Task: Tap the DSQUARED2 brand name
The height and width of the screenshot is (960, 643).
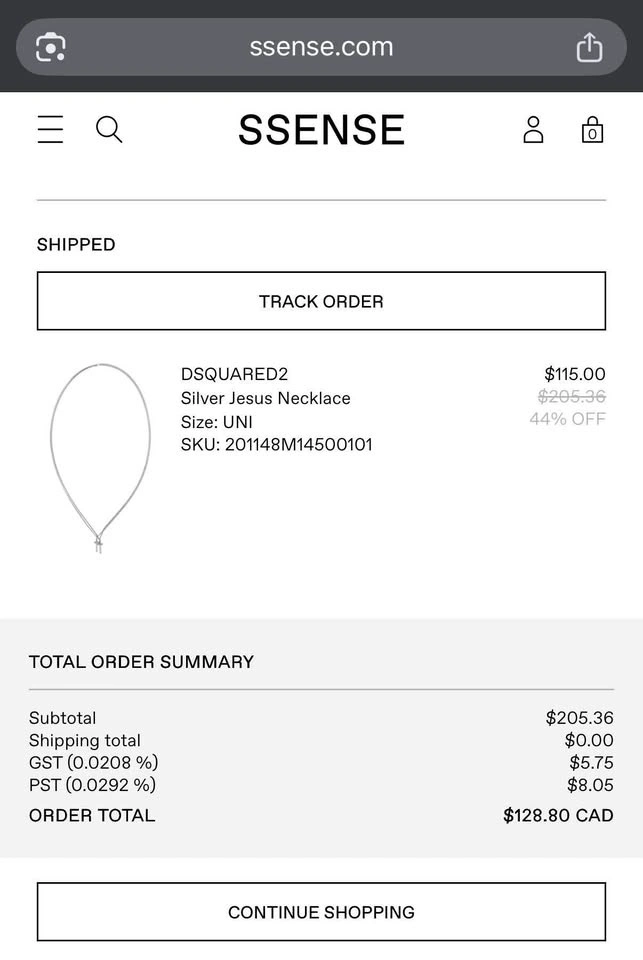Action: 234,374
